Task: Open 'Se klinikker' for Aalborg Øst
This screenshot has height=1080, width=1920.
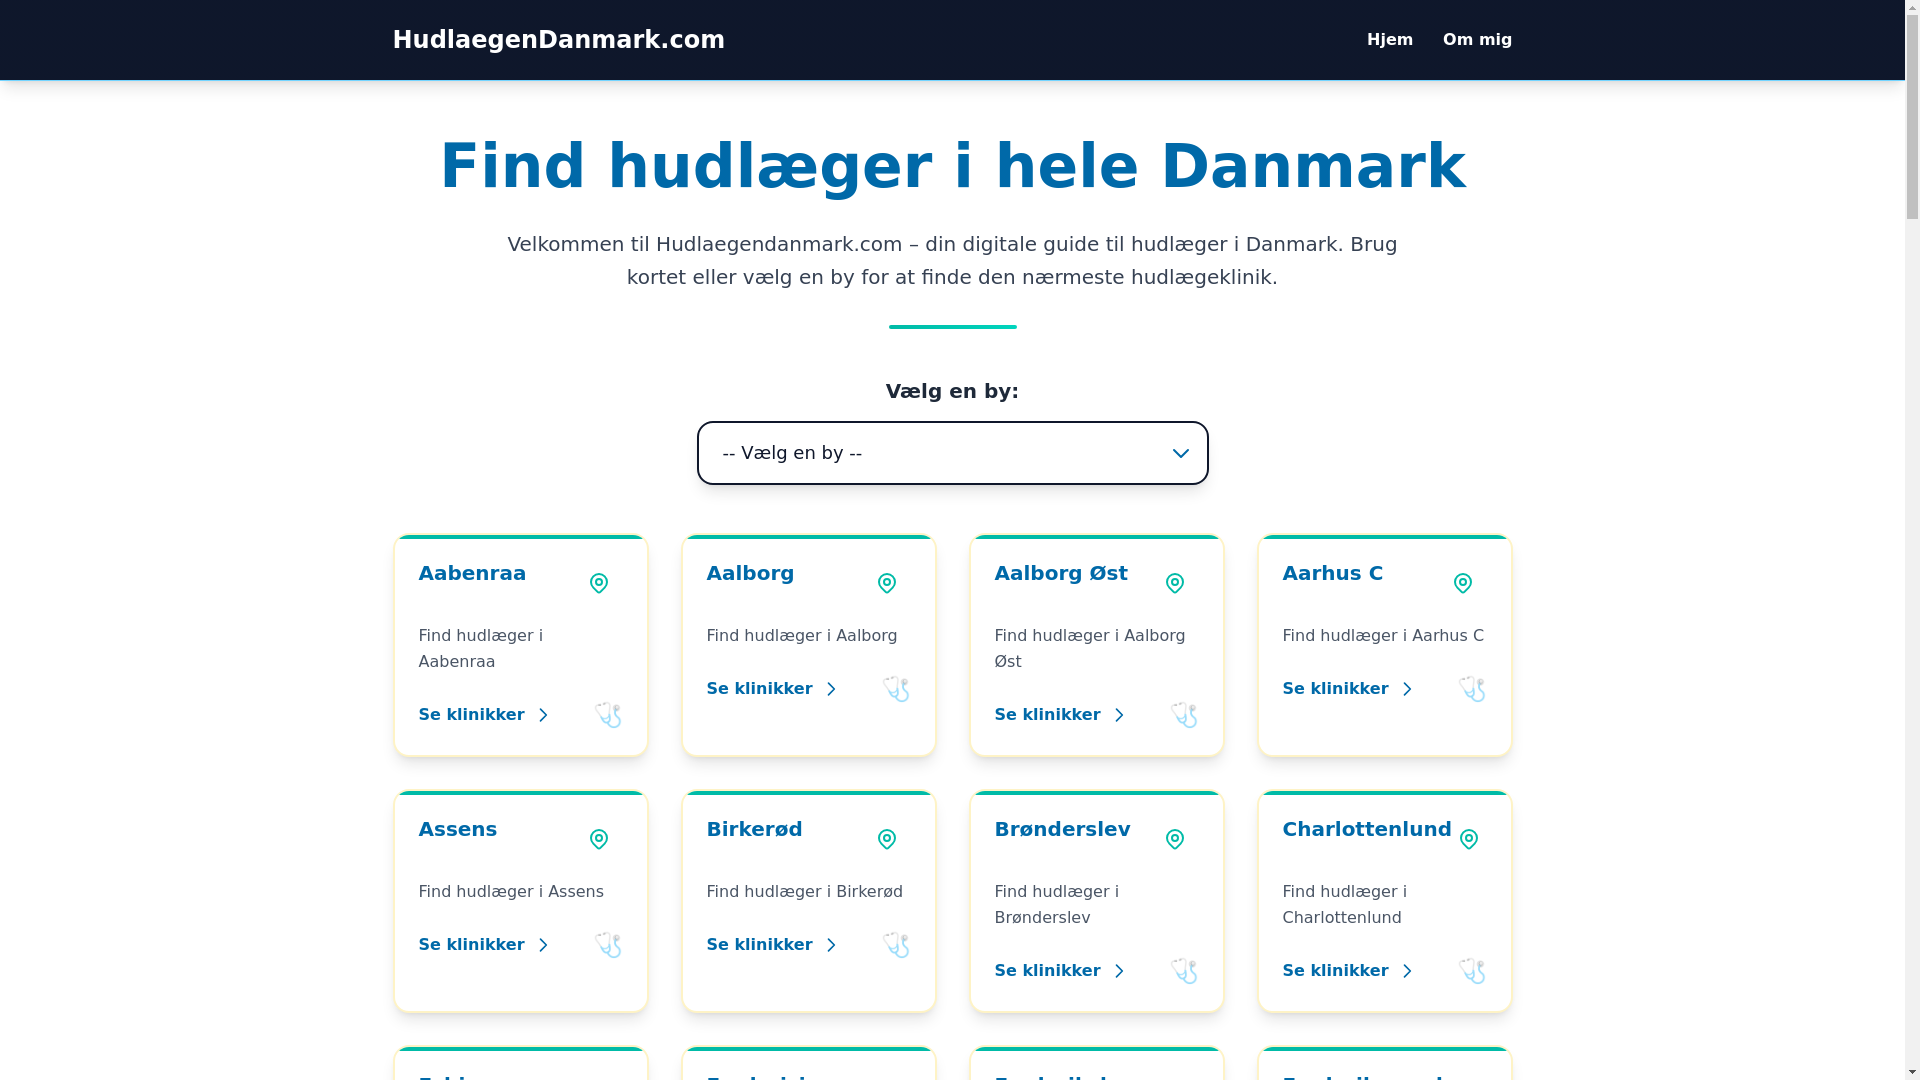Action: [1061, 715]
